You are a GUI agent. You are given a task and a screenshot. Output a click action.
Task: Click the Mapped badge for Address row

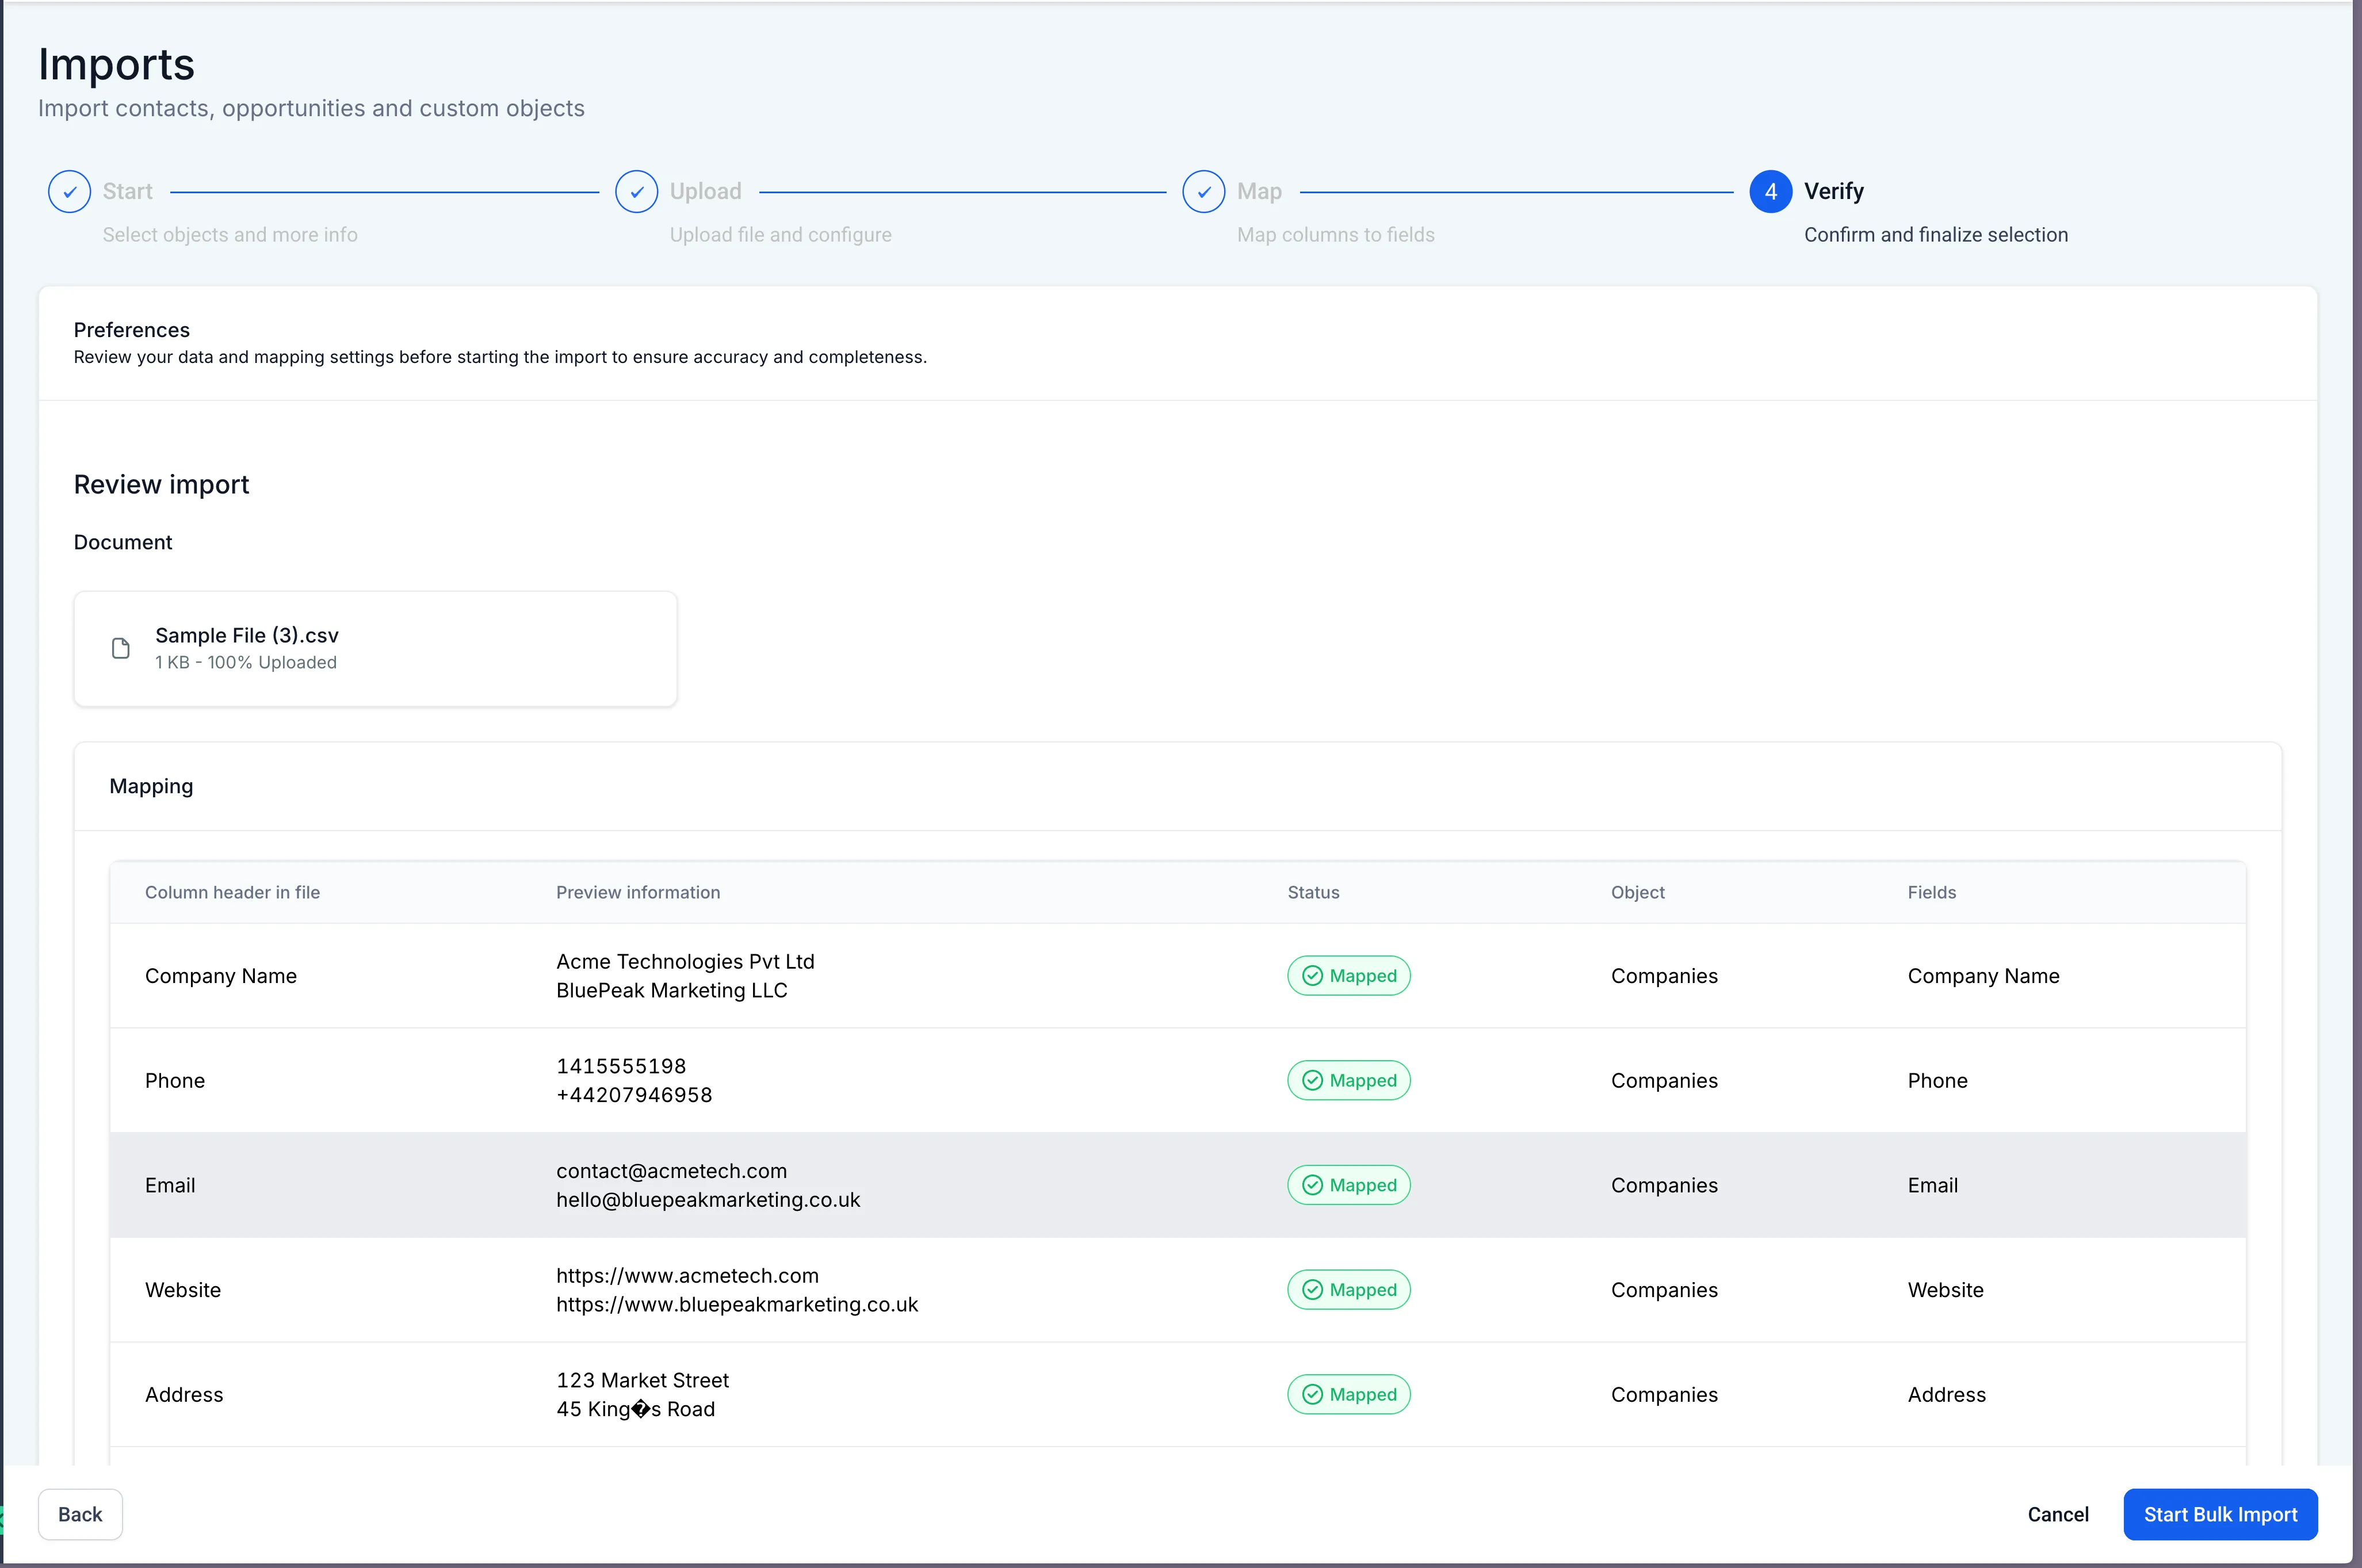click(x=1349, y=1394)
